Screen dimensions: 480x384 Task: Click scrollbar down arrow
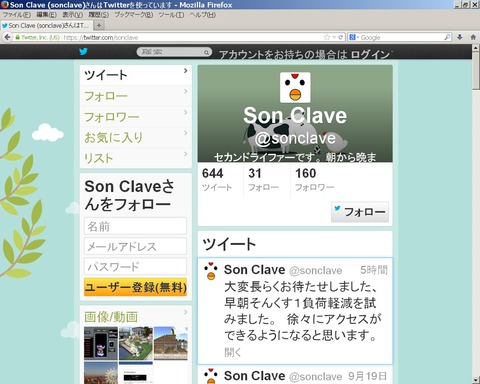click(x=476, y=380)
